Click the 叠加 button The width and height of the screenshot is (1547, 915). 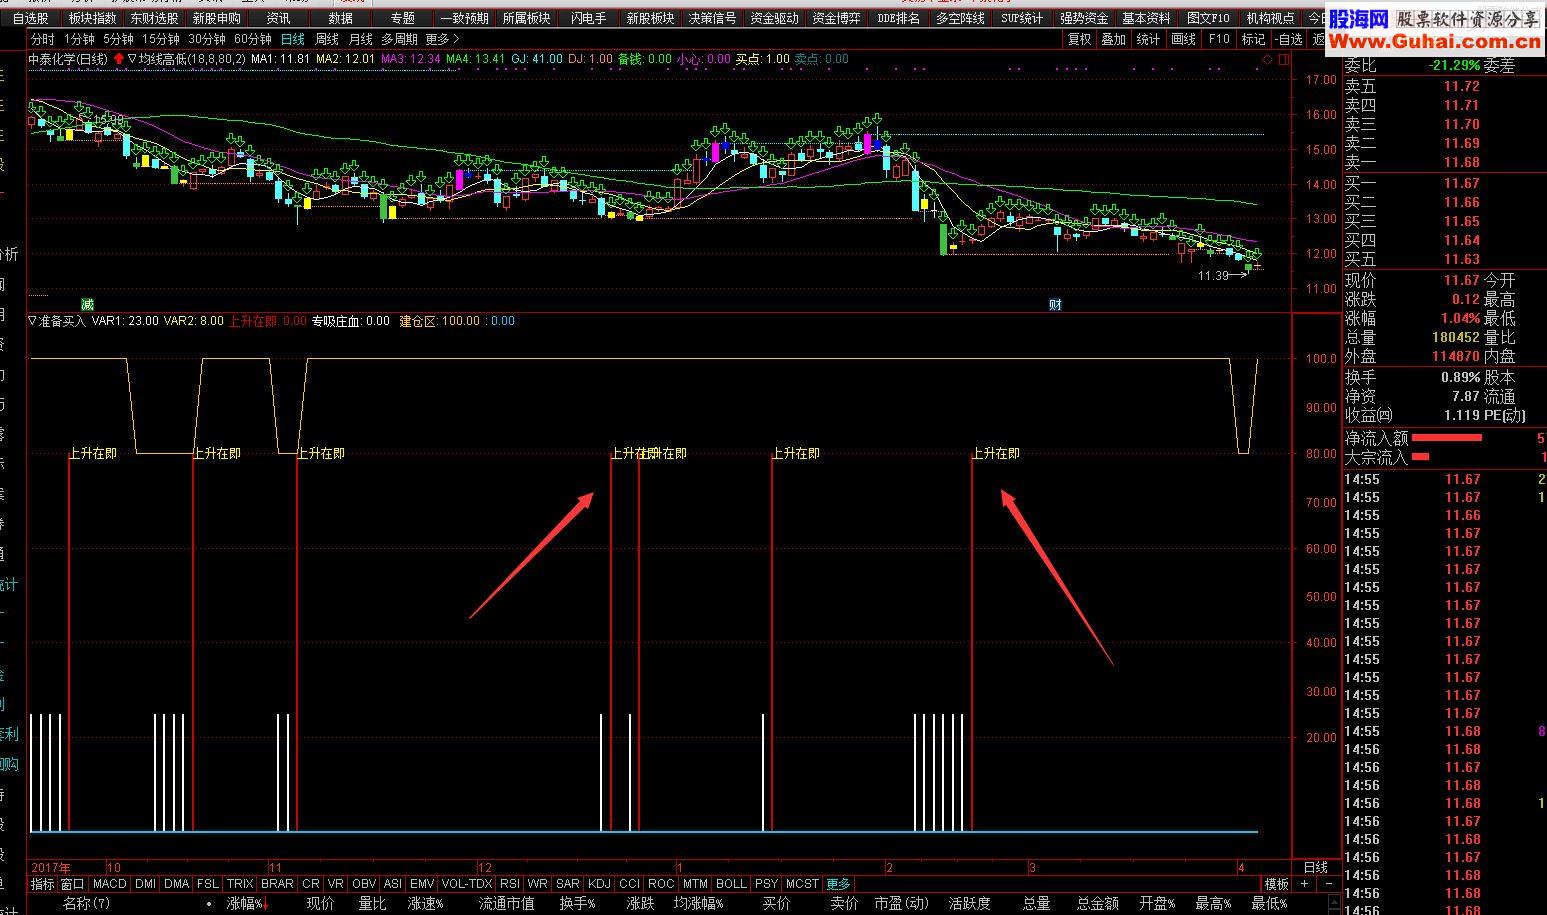(x=1113, y=39)
